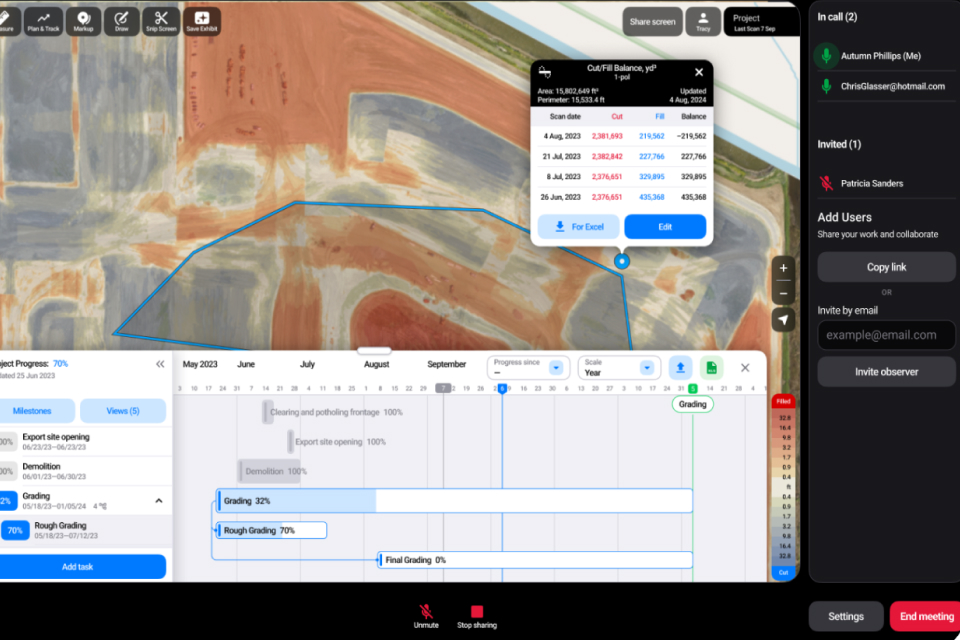960x640 pixels.
Task: Click the upload/export schedule icon
Action: (680, 367)
